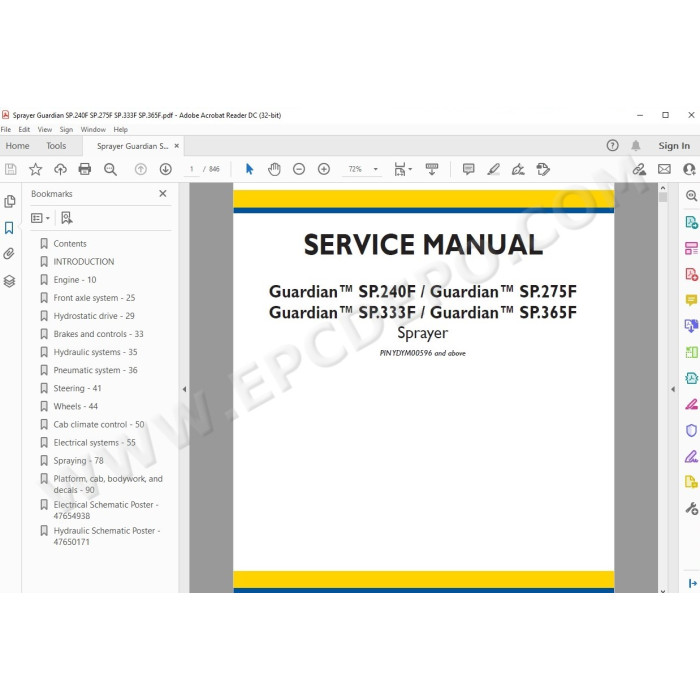
Task: Open Attachments paperclip panel
Action: point(9,254)
